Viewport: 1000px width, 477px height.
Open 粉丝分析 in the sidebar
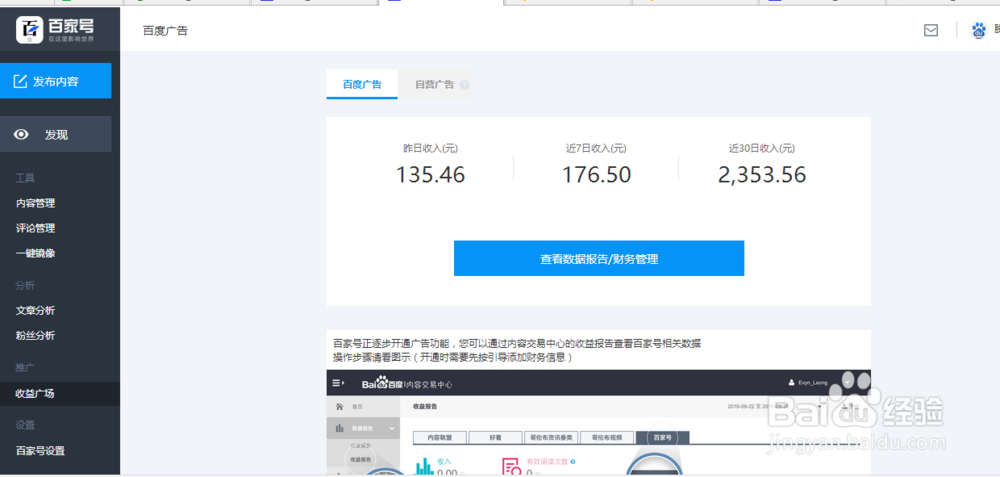[x=36, y=335]
